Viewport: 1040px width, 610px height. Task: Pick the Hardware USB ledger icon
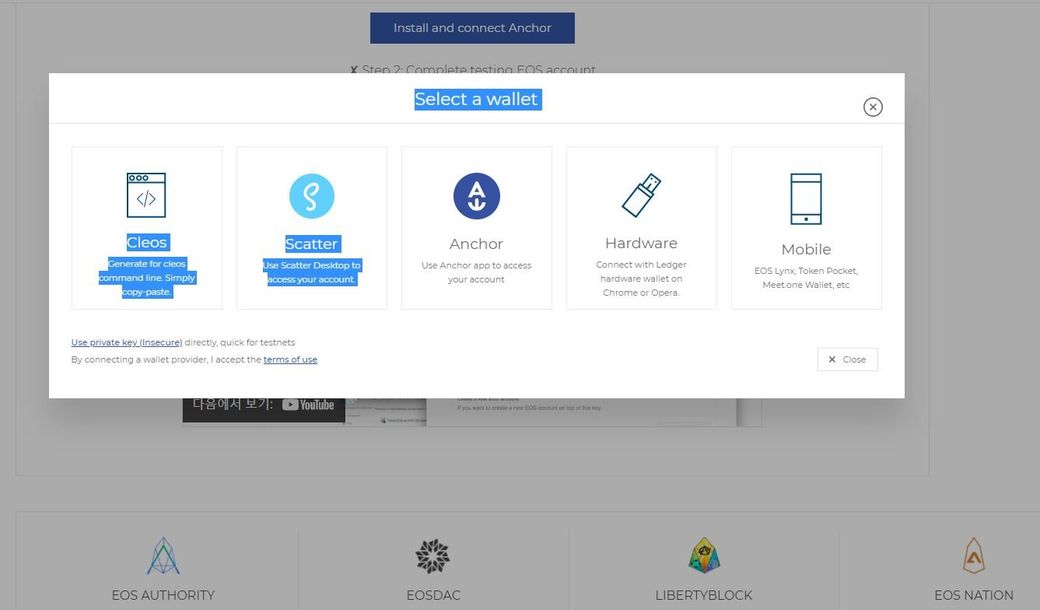tap(641, 195)
